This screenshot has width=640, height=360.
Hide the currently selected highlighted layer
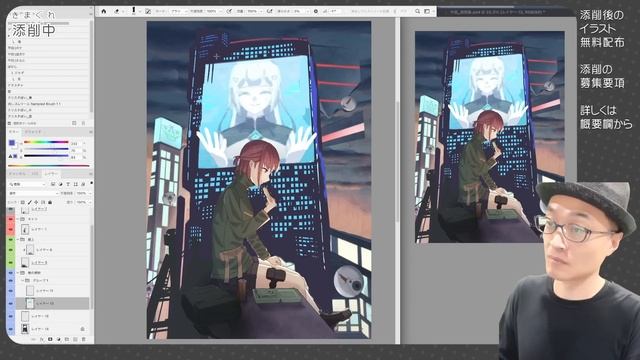(x=11, y=303)
